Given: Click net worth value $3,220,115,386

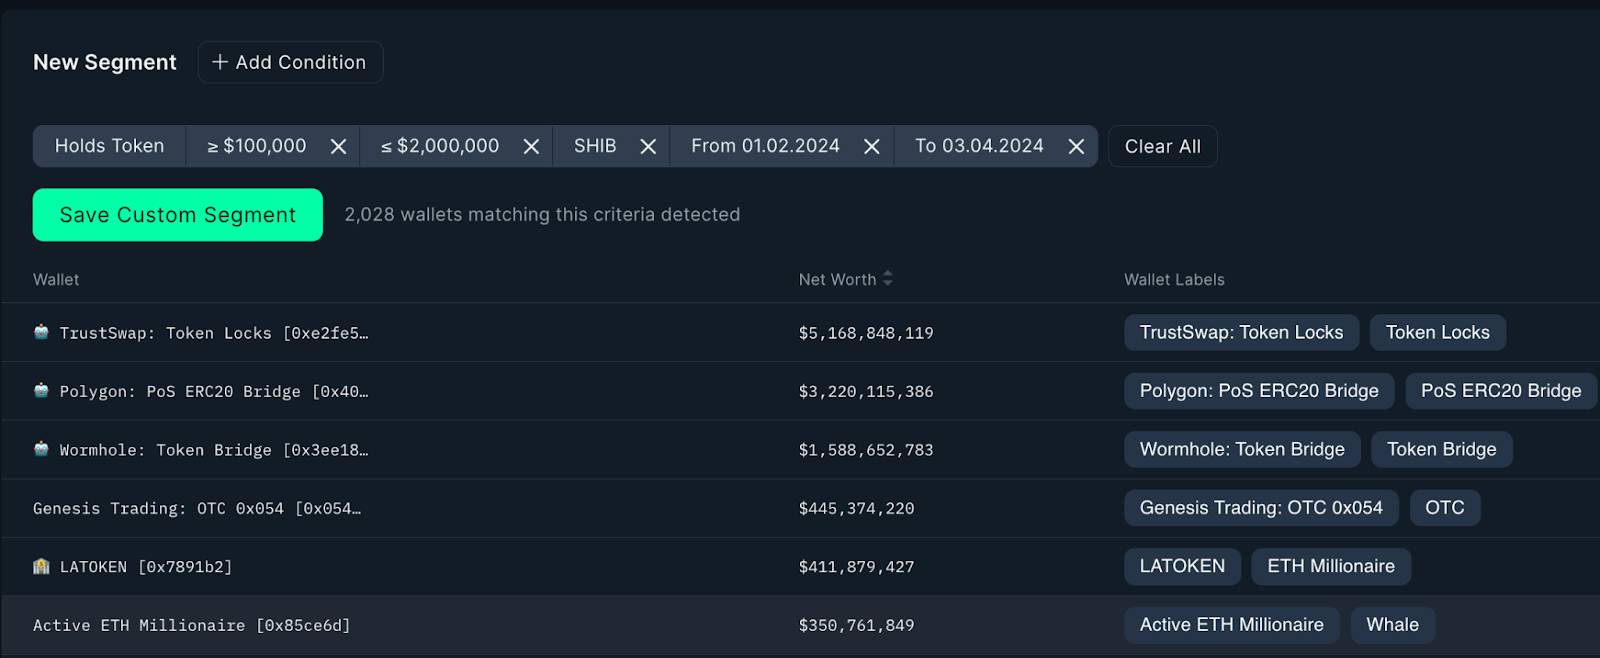Looking at the screenshot, I should tap(866, 391).
